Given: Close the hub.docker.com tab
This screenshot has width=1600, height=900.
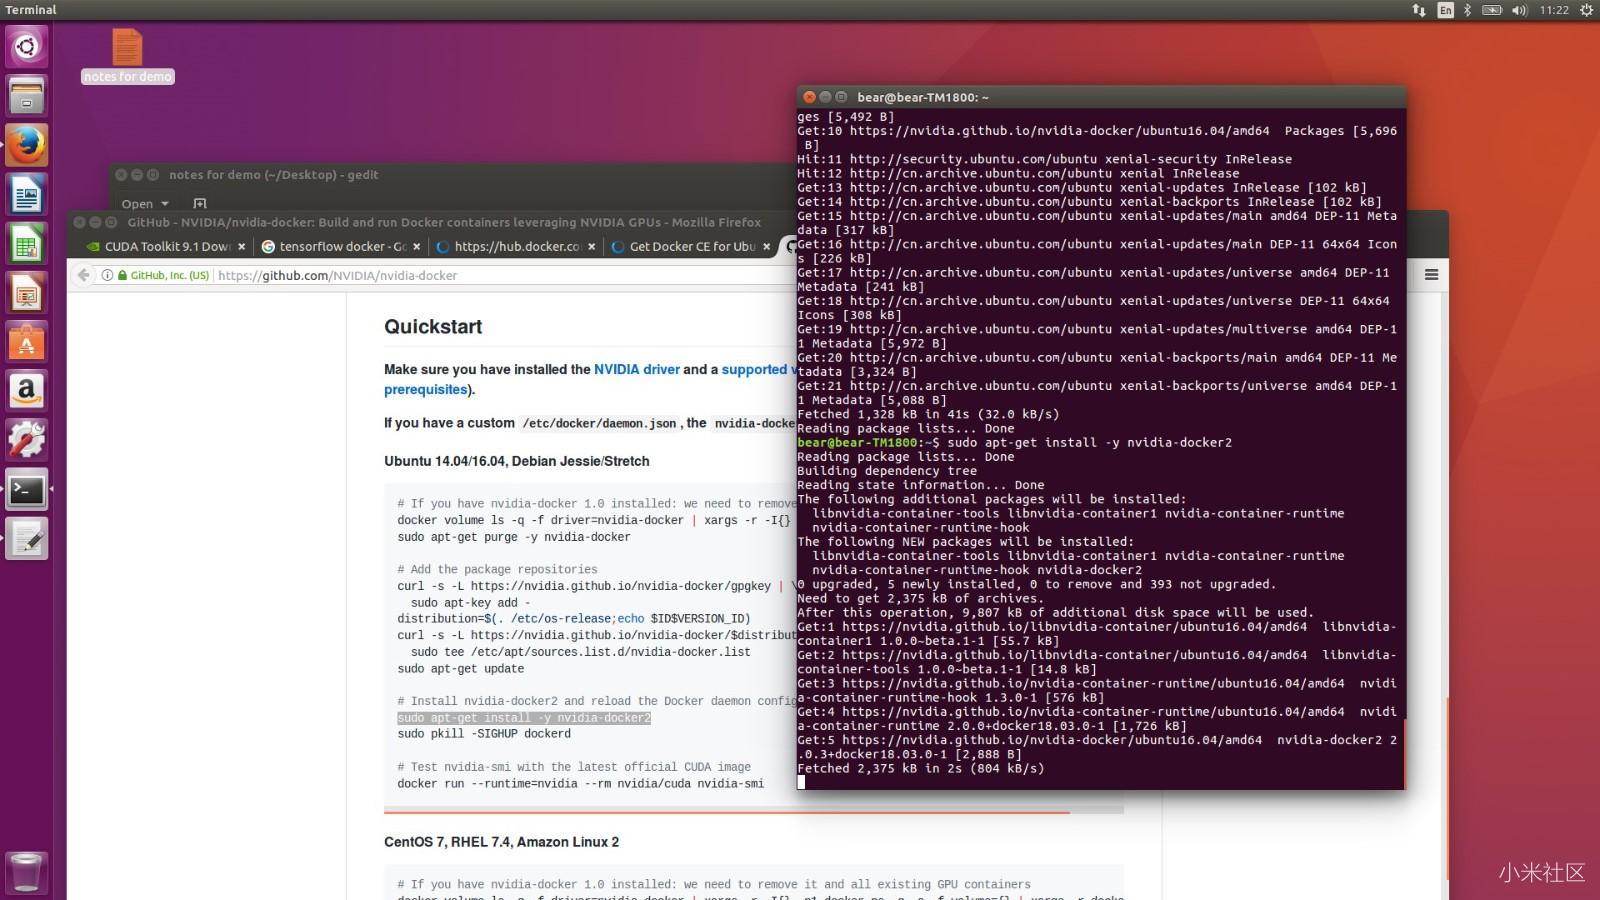Looking at the screenshot, I should pos(591,246).
